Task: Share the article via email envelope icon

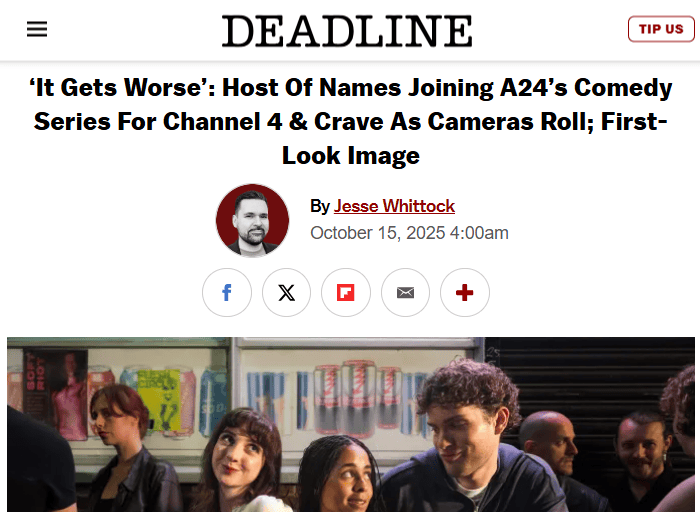Action: click(x=405, y=292)
